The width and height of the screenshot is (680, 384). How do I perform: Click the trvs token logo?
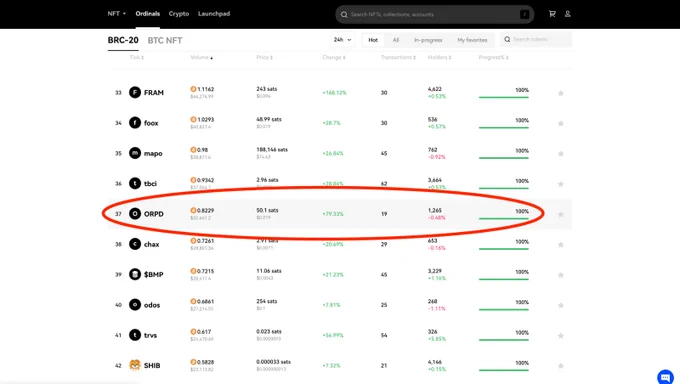tap(135, 335)
